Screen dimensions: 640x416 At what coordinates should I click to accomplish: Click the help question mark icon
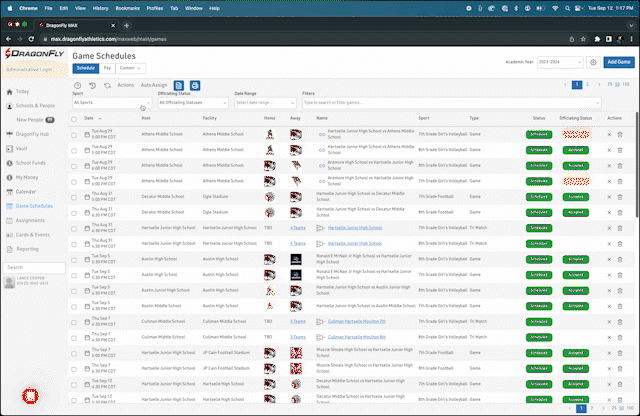78,86
